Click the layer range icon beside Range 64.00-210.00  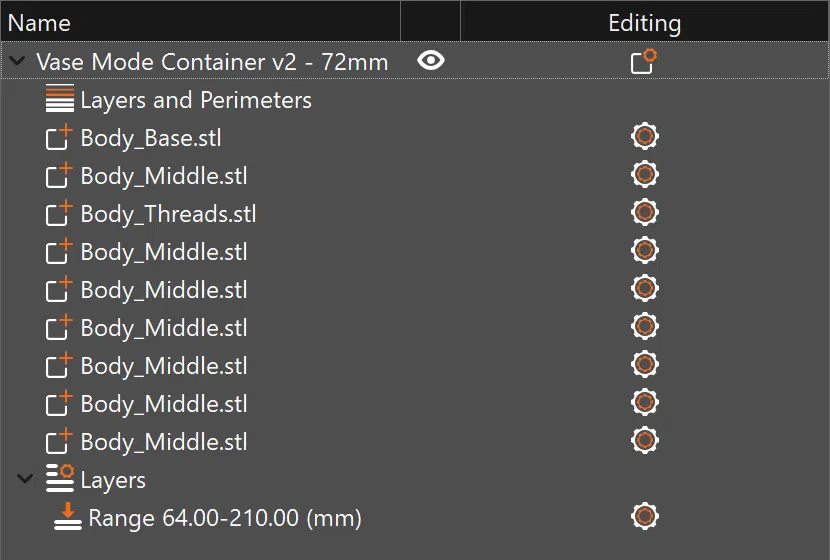(x=68, y=517)
